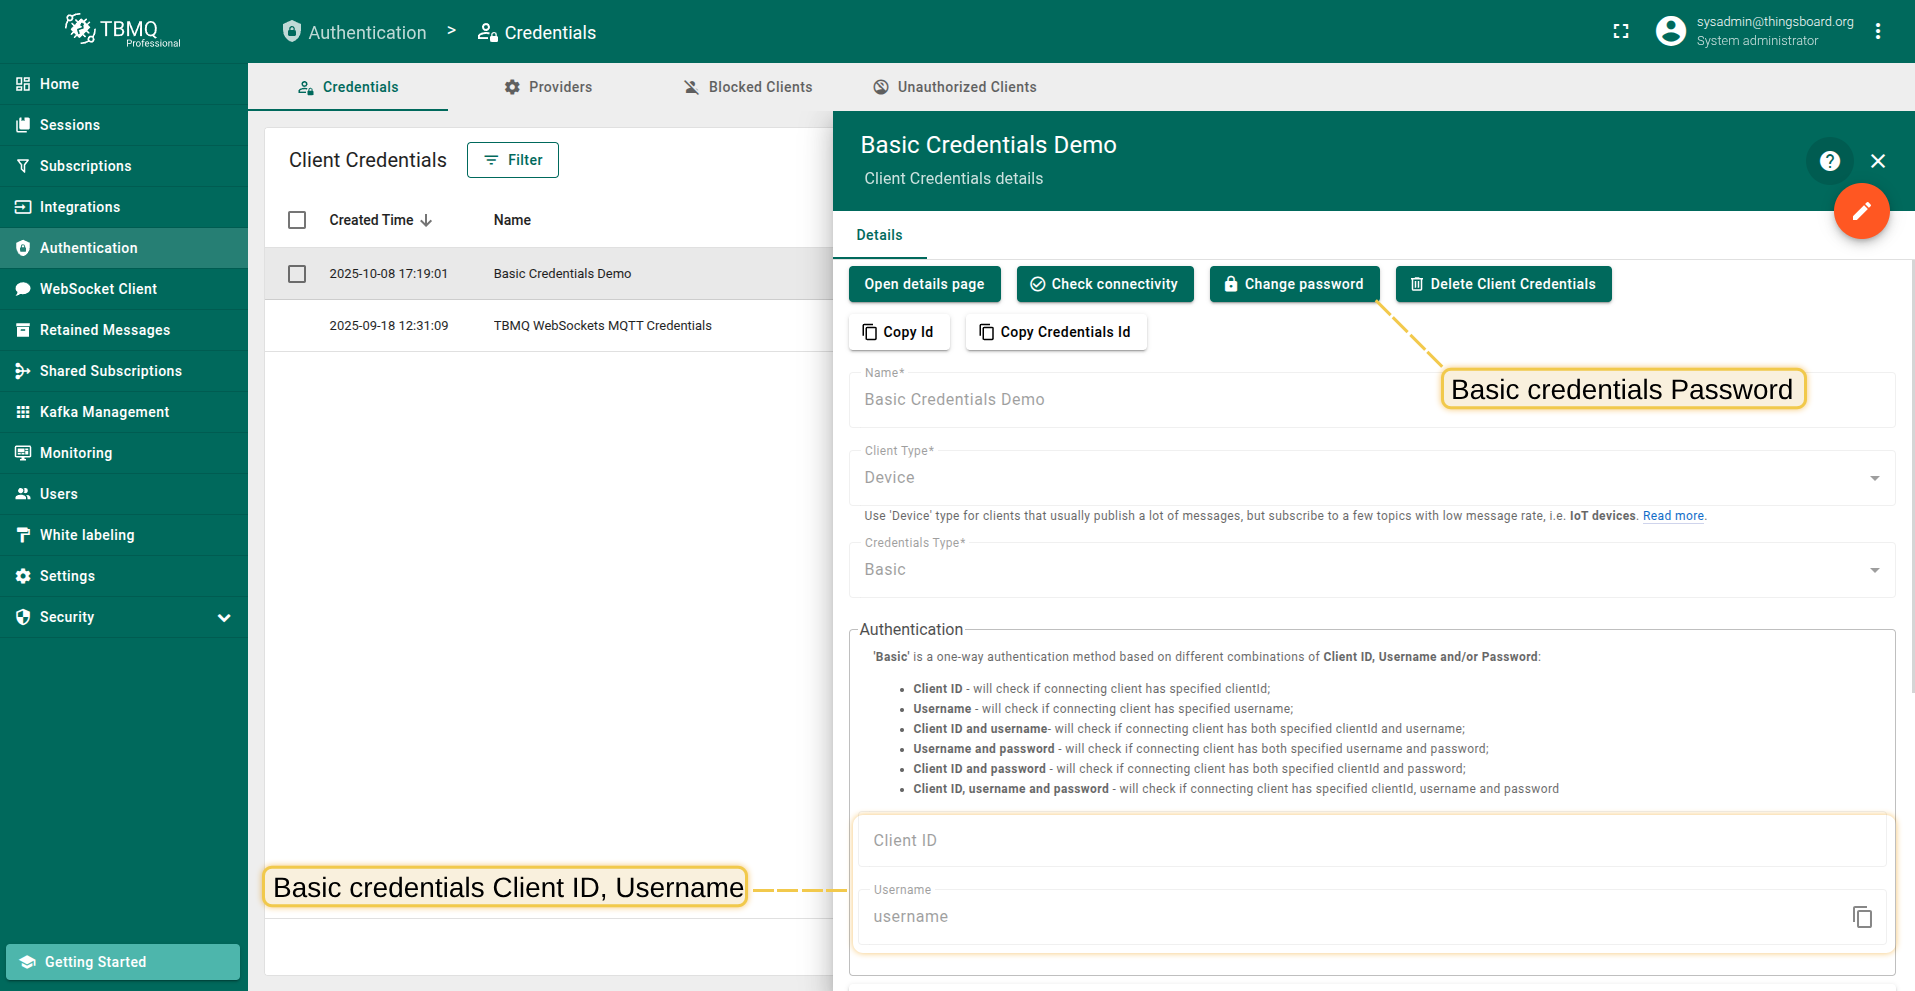The image size is (1915, 991).
Task: Copy the username using the copy icon
Action: click(1861, 917)
